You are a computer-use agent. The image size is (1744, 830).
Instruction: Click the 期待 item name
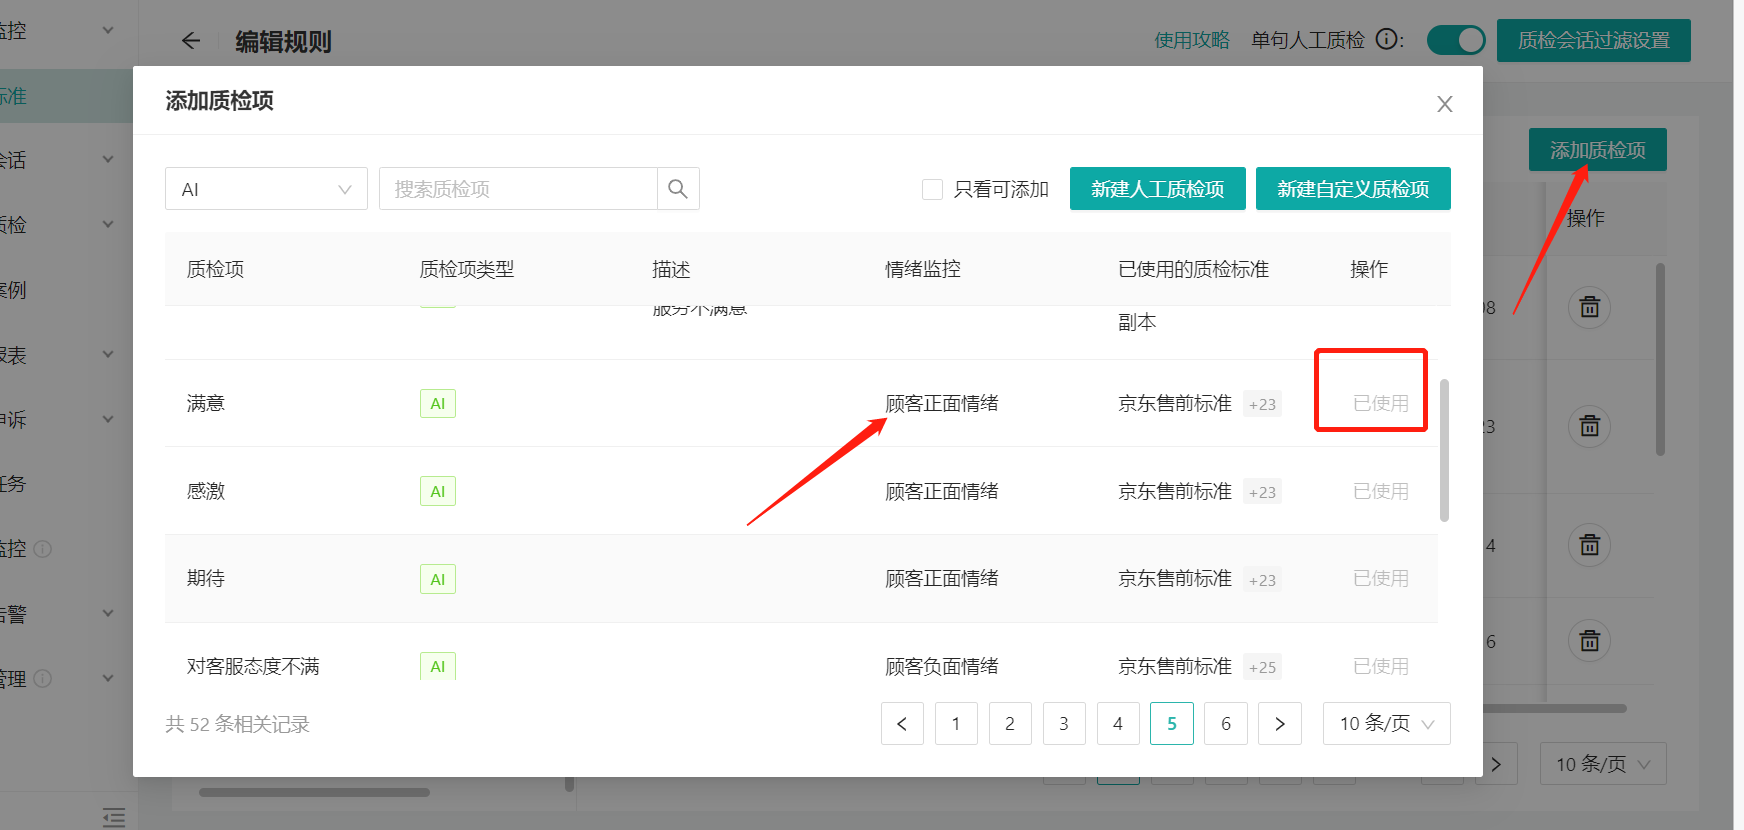[x=206, y=578]
